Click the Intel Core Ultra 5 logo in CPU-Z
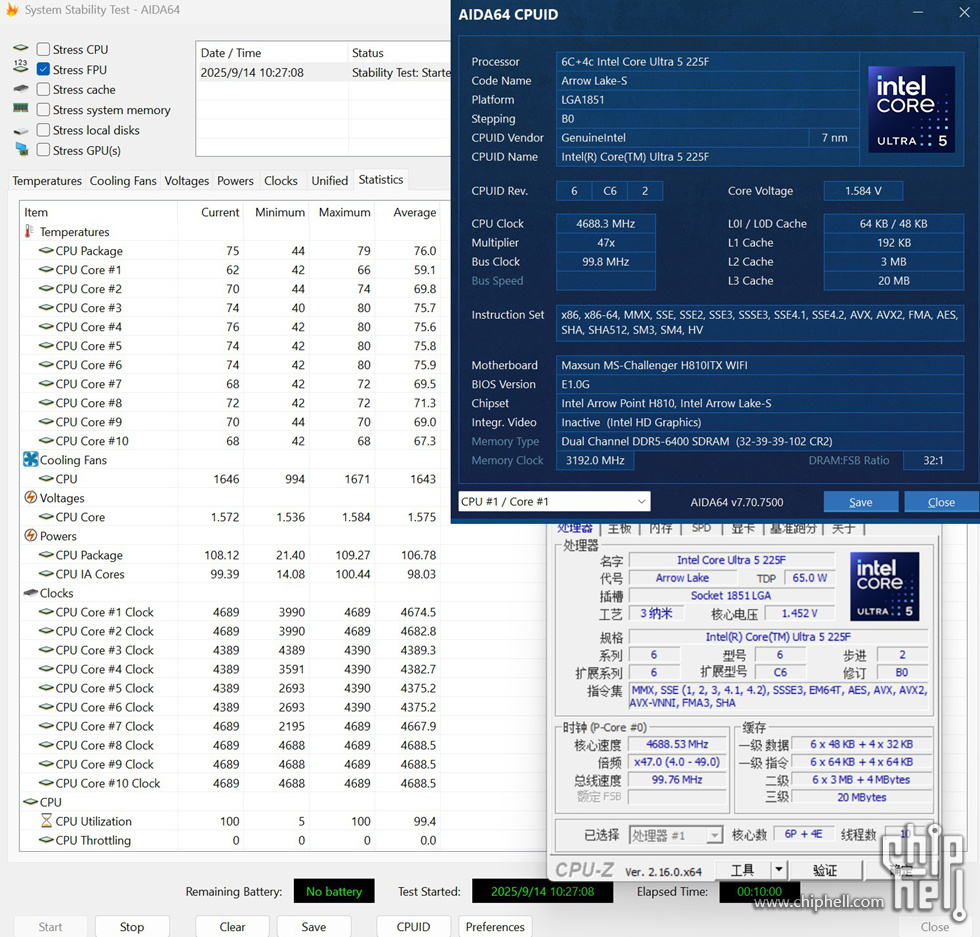The height and width of the screenshot is (937, 980). click(x=884, y=586)
